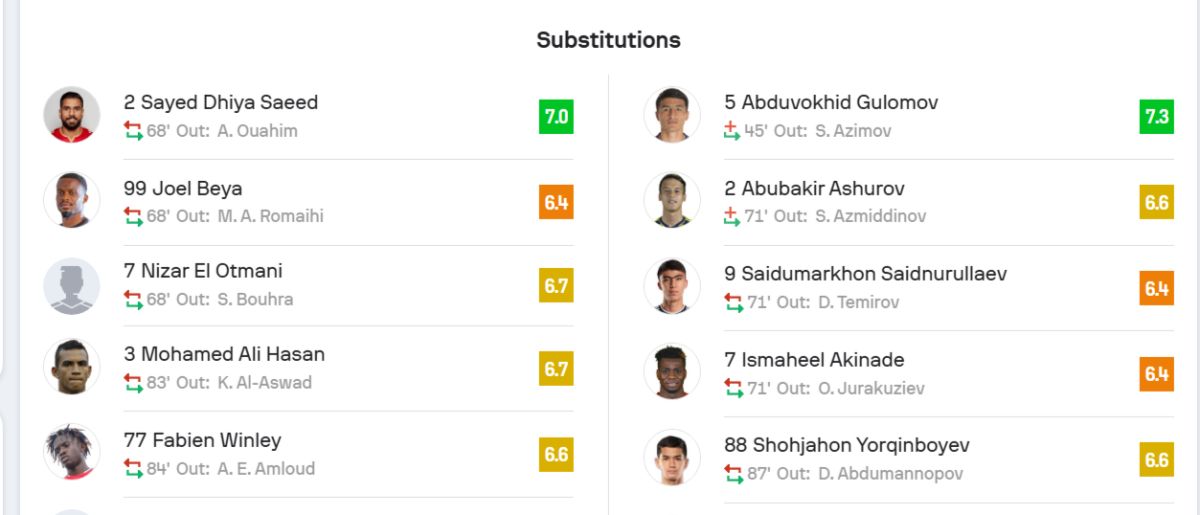Open Sayed Dhiya Saeed's player photo
This screenshot has height=515, width=1200.
point(72,115)
